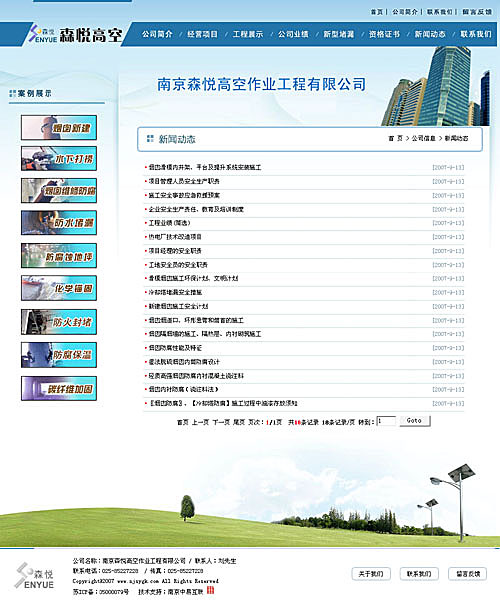This screenshot has width=500, height=600.
Task: Click the 关于我们 footer button
Action: pos(371,574)
